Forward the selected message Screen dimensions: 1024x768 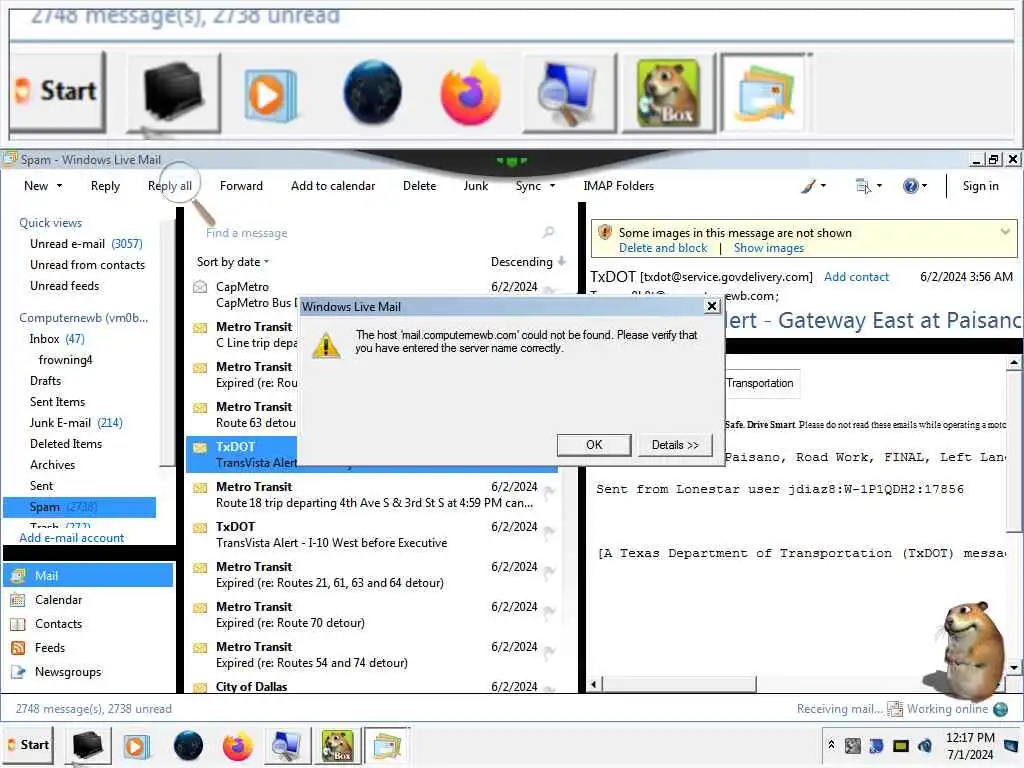(241, 186)
